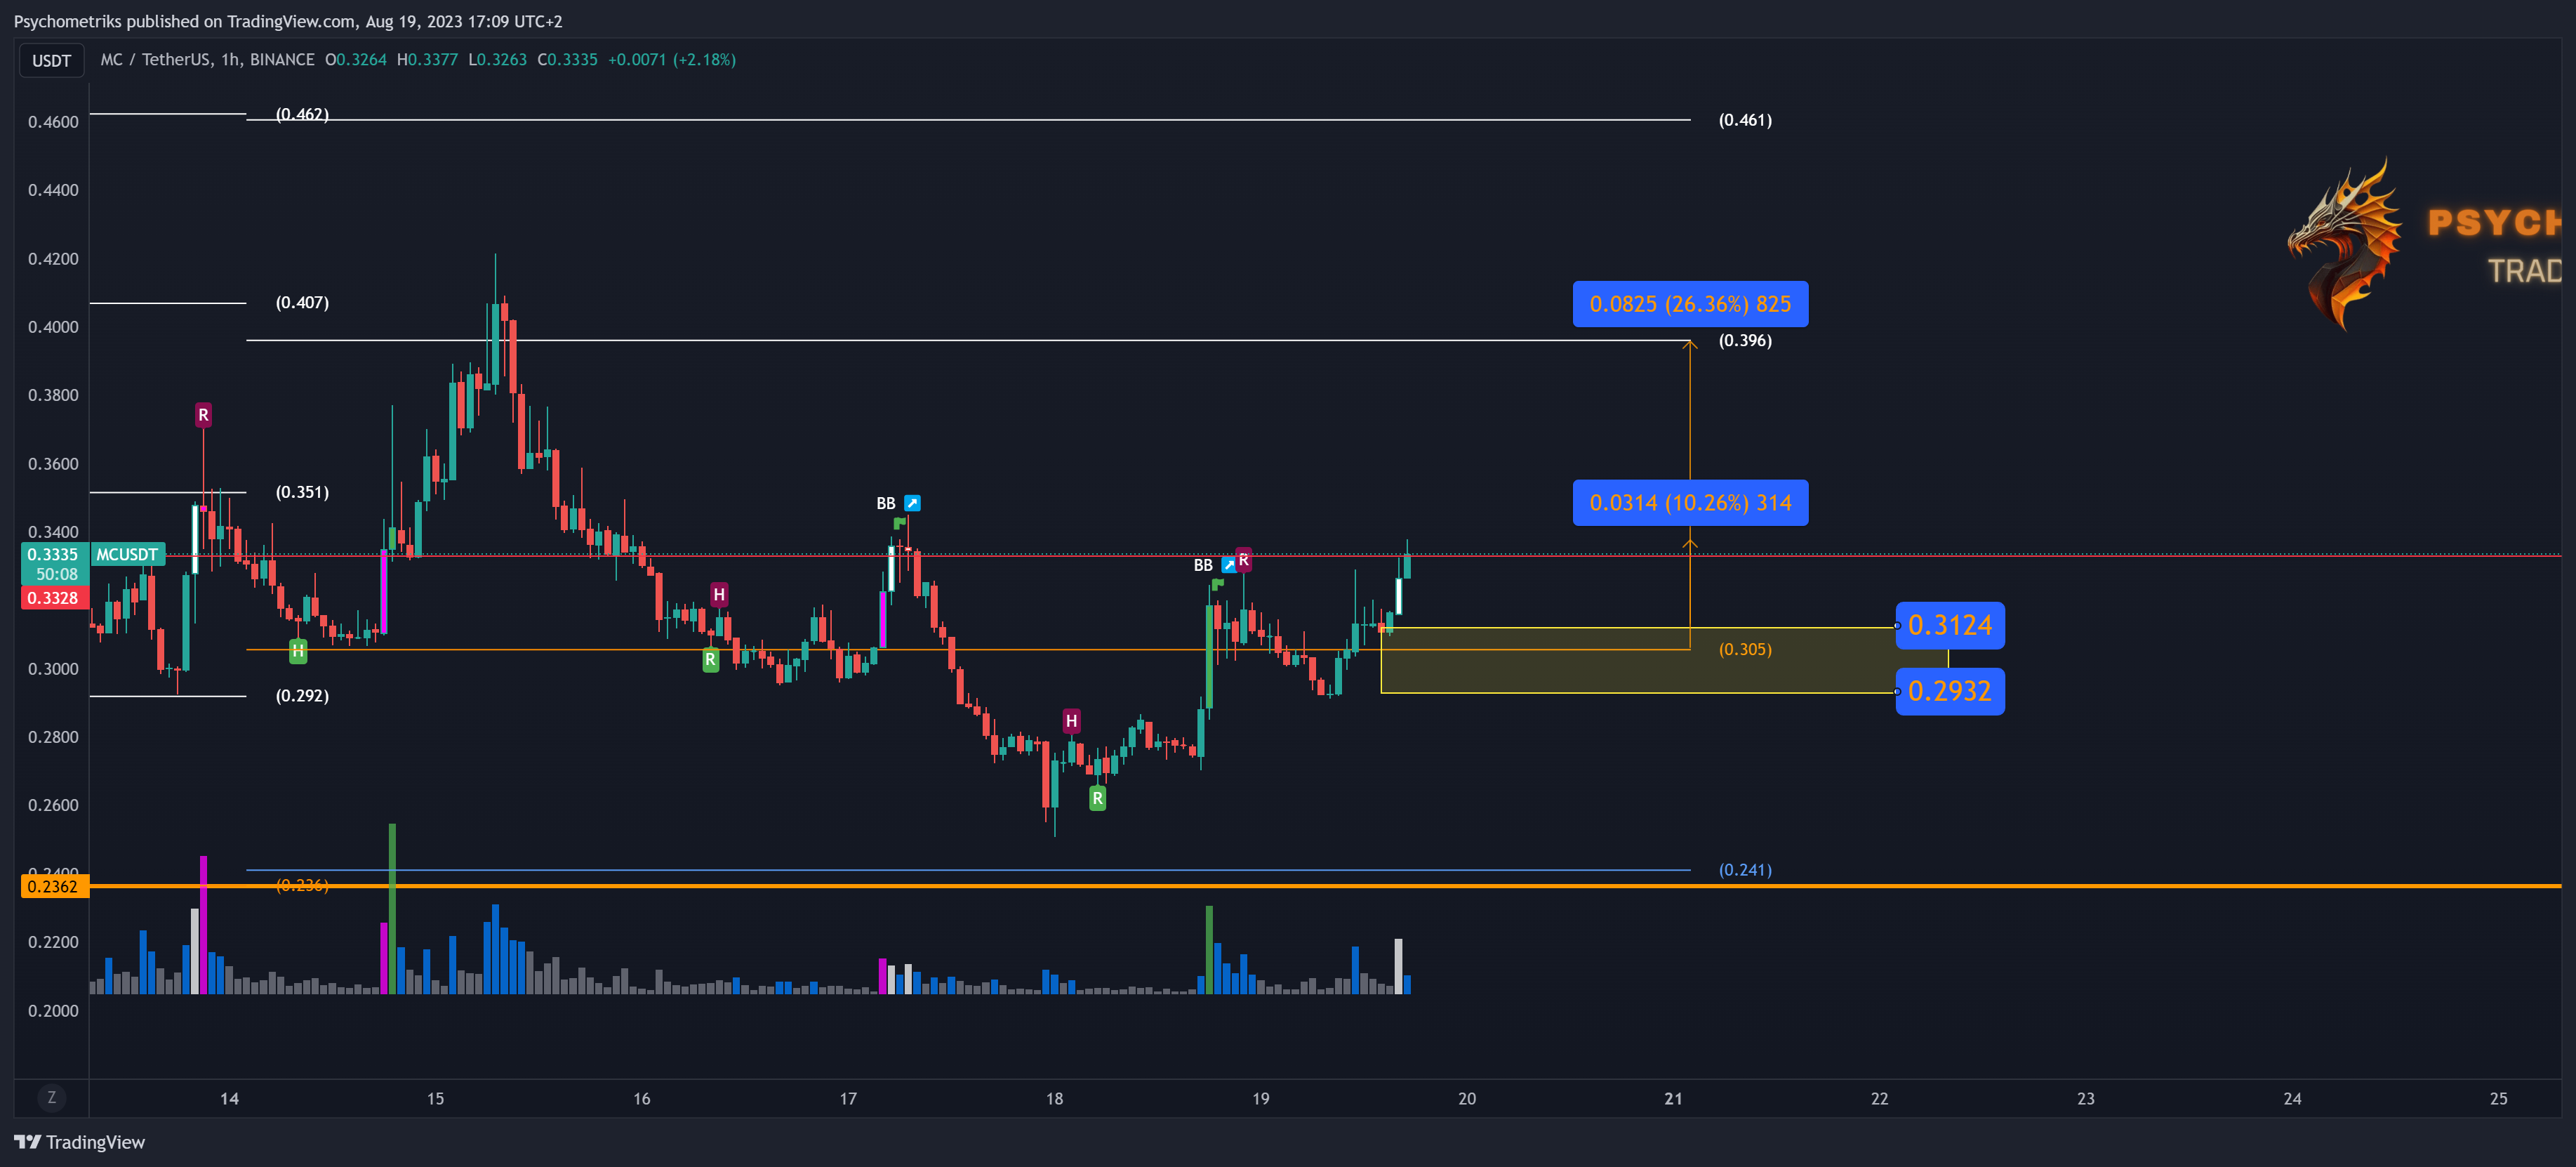Click the Z timezone button

click(x=52, y=1098)
